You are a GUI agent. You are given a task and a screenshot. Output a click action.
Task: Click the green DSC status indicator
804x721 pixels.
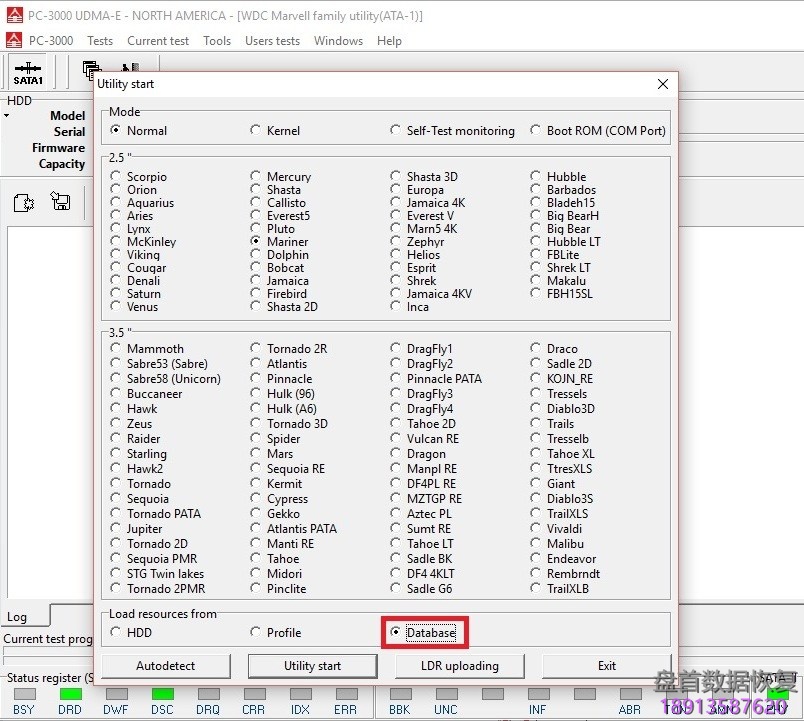tap(162, 694)
